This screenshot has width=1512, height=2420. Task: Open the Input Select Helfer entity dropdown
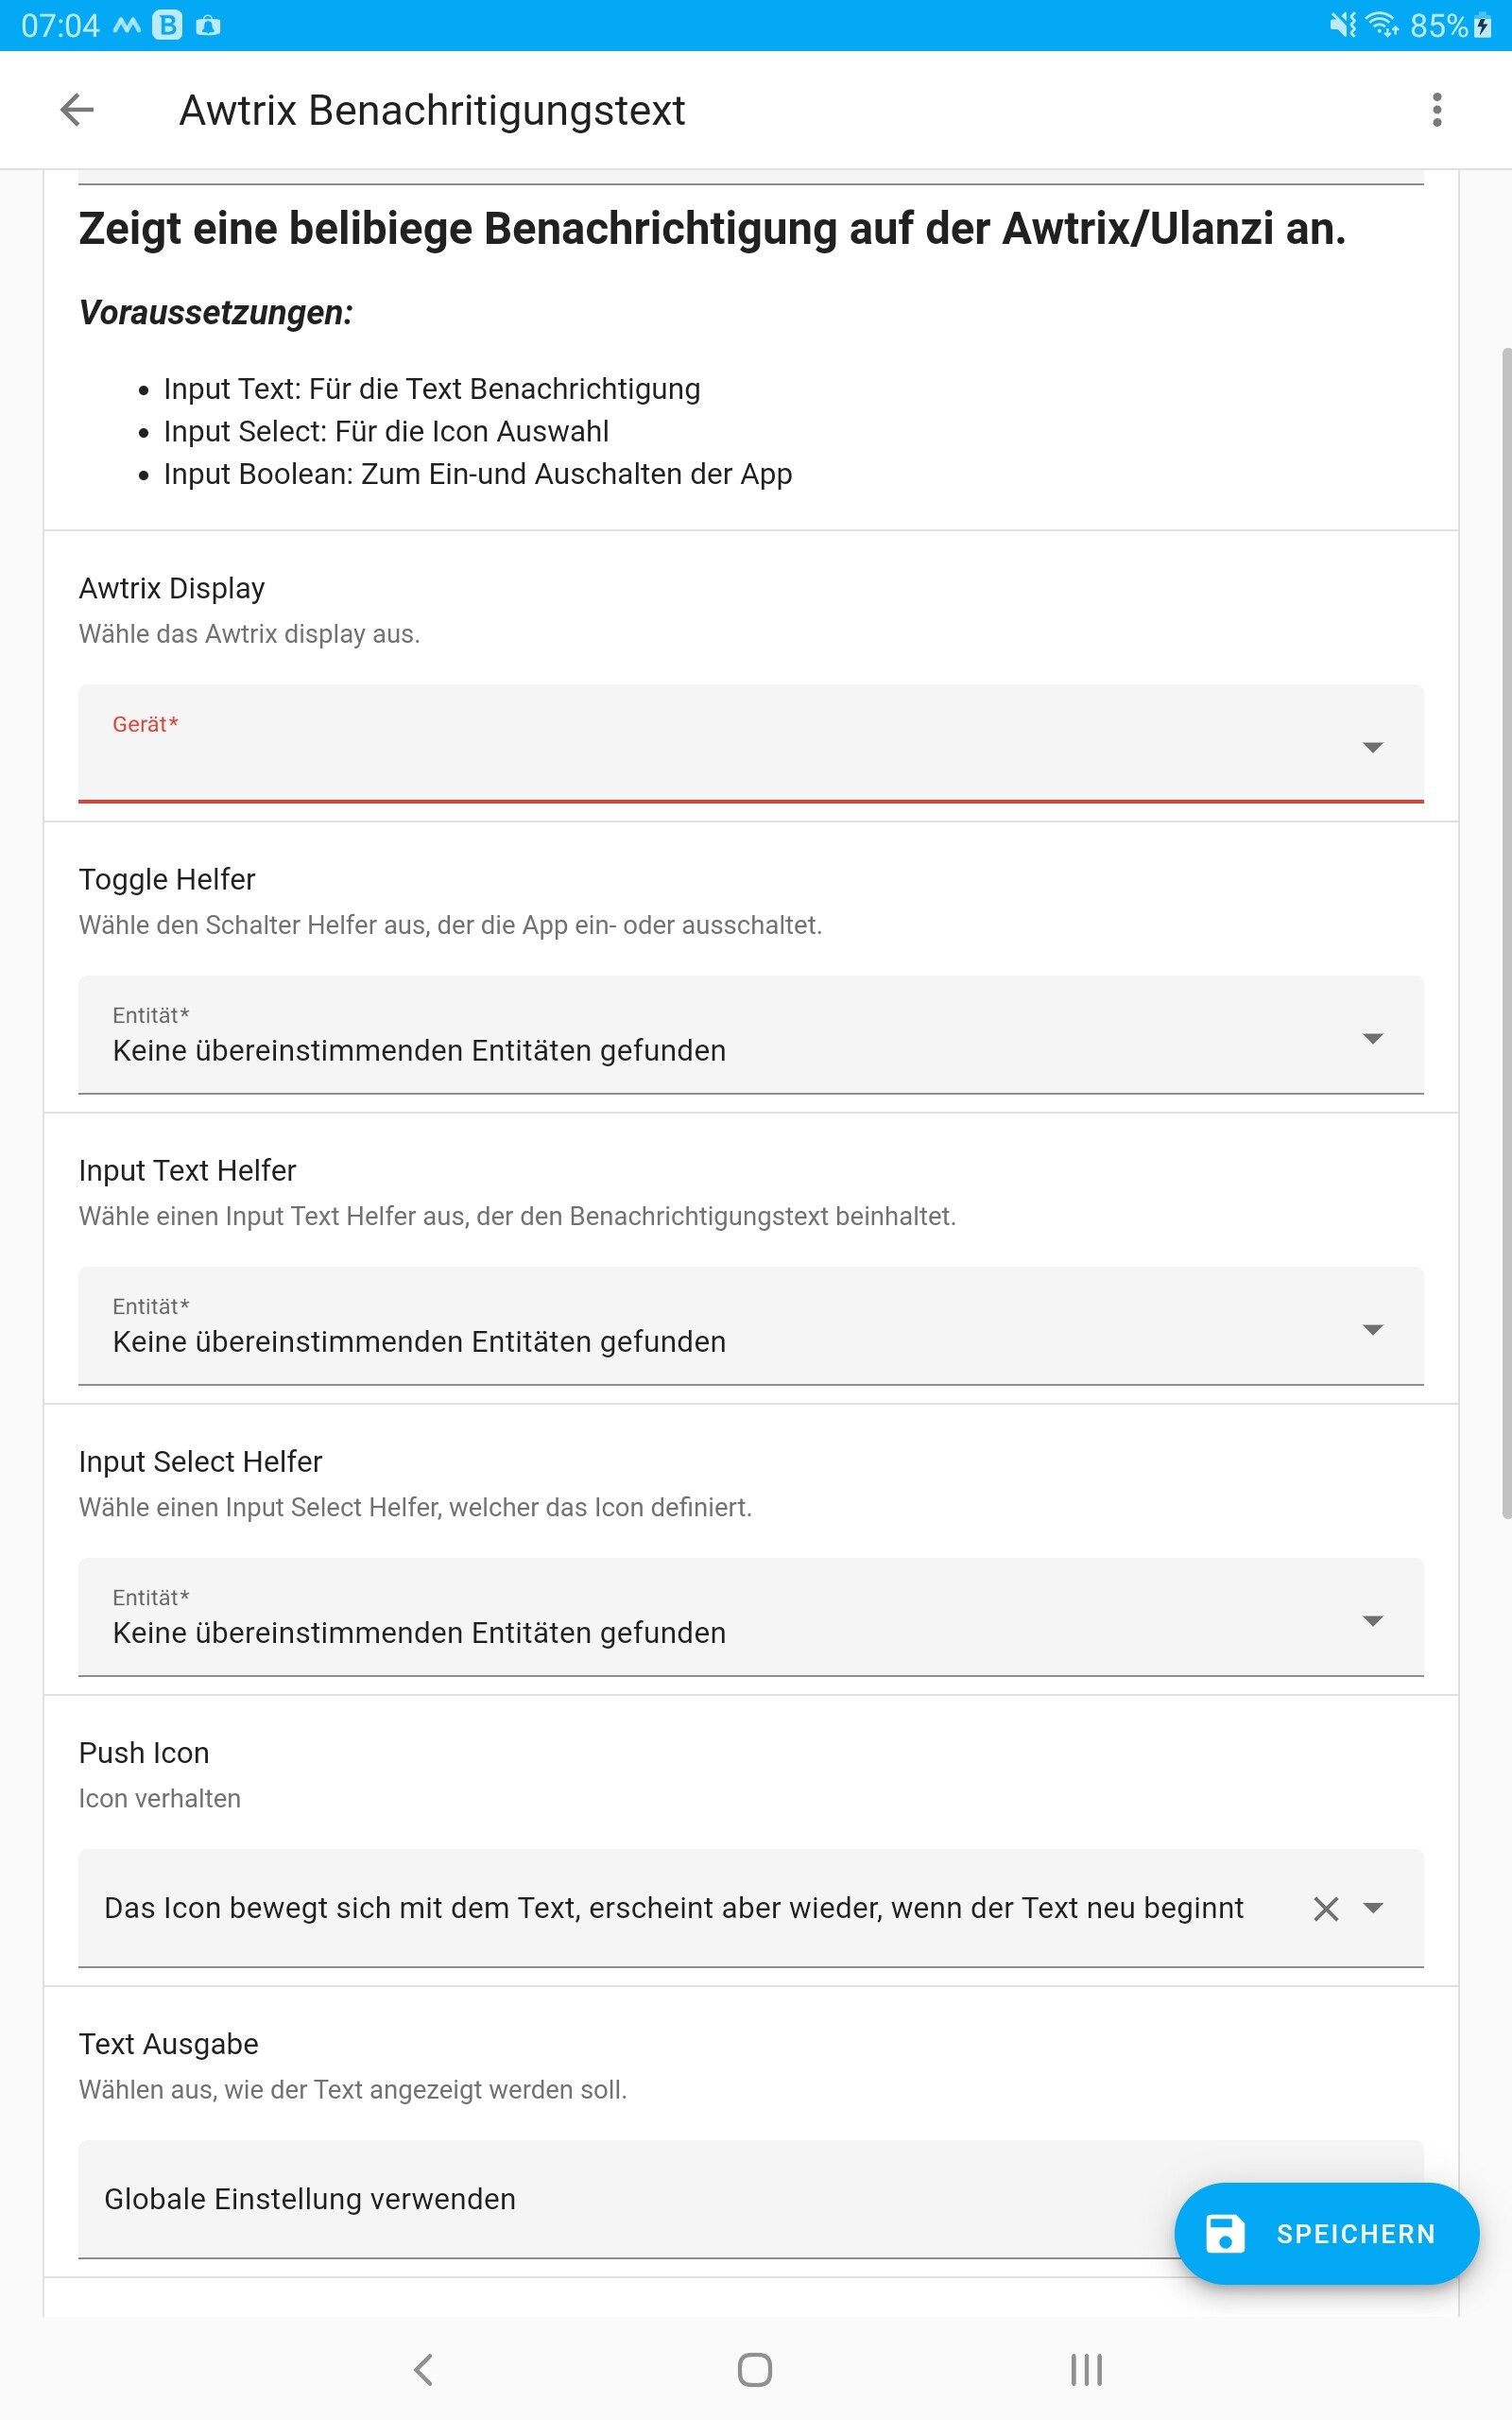[x=1372, y=1620]
